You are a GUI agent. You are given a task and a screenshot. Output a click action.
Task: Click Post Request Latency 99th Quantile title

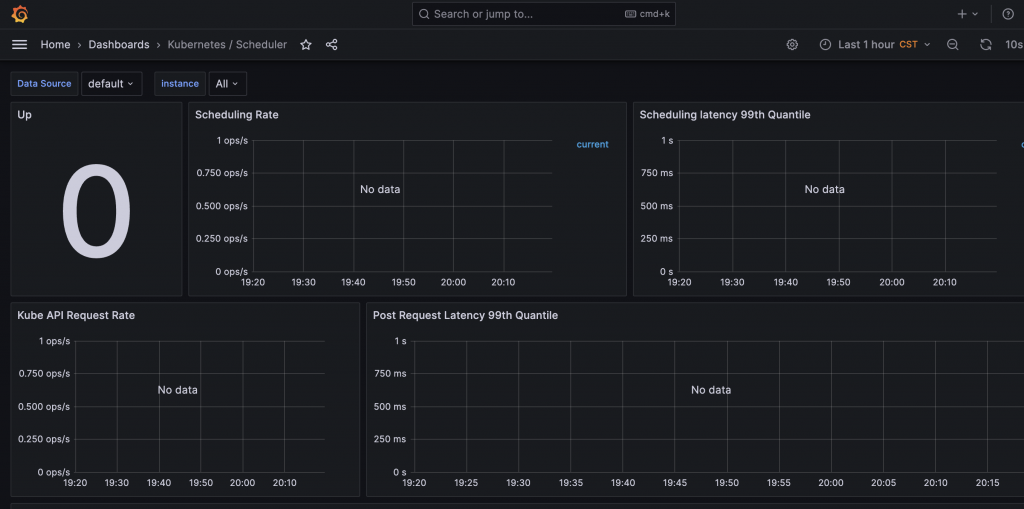465,315
